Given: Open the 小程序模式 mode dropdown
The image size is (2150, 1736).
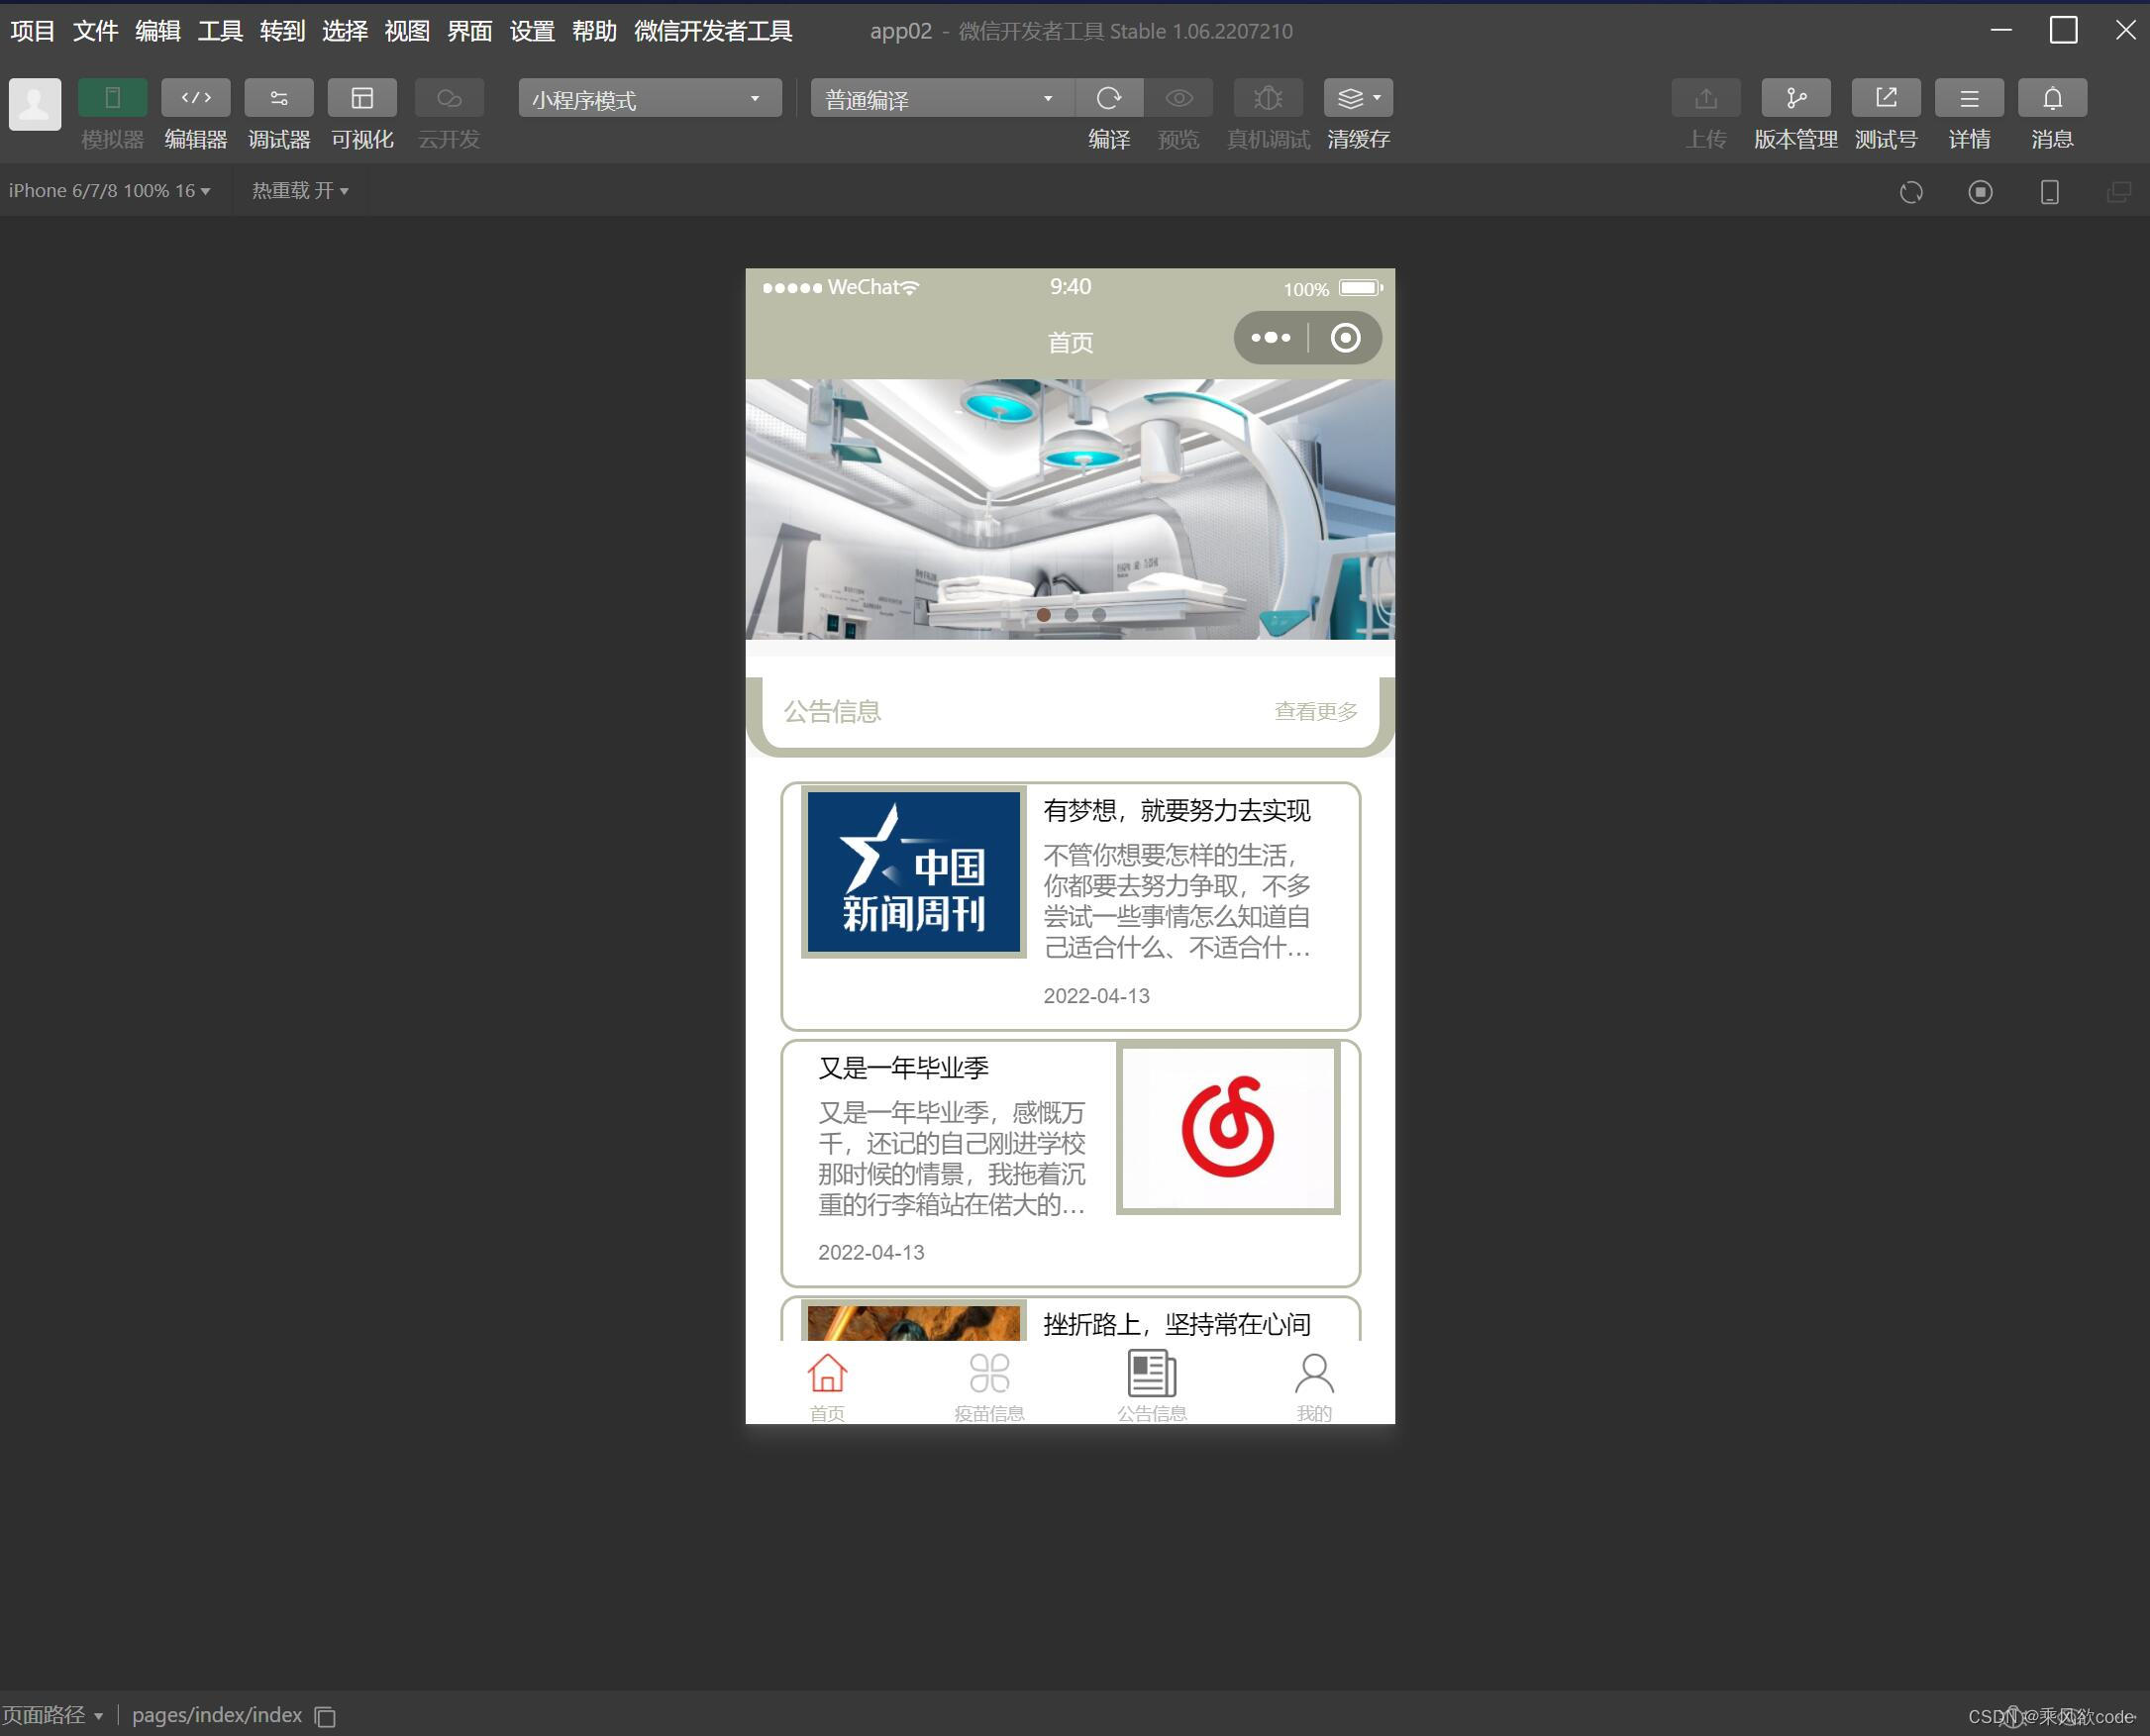Looking at the screenshot, I should (648, 98).
